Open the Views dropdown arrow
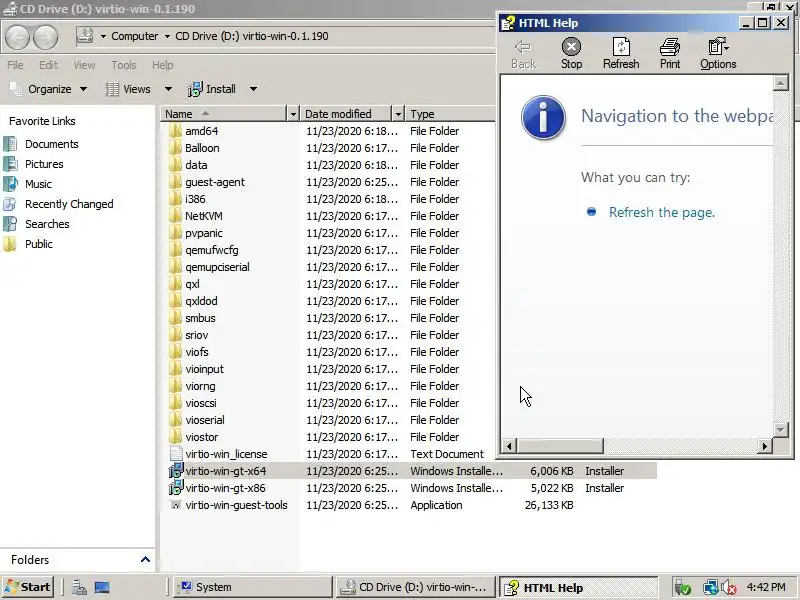The image size is (800, 600). click(168, 89)
